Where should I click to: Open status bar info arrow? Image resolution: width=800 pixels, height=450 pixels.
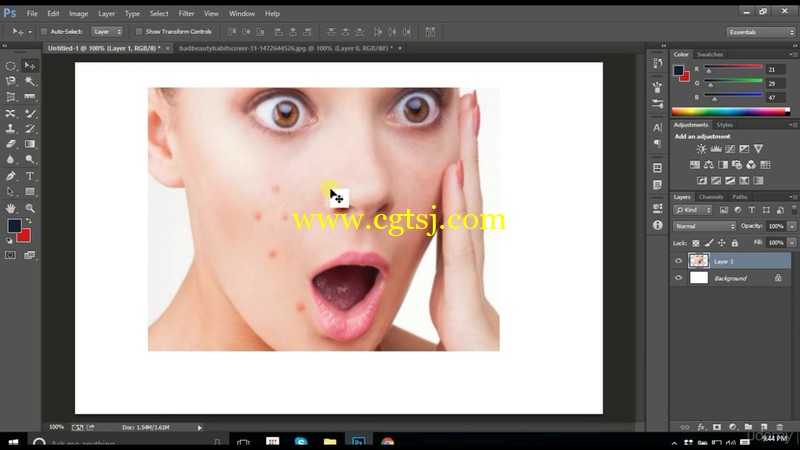coord(199,428)
